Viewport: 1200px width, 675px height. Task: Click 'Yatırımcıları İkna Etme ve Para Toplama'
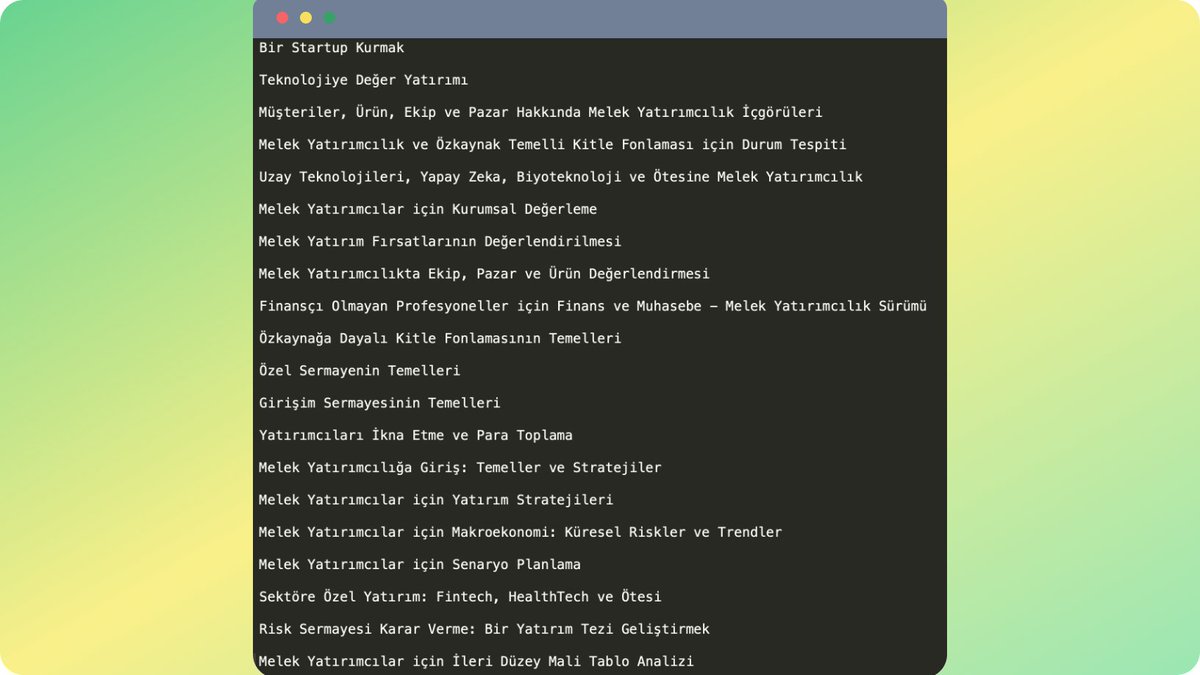[415, 435]
